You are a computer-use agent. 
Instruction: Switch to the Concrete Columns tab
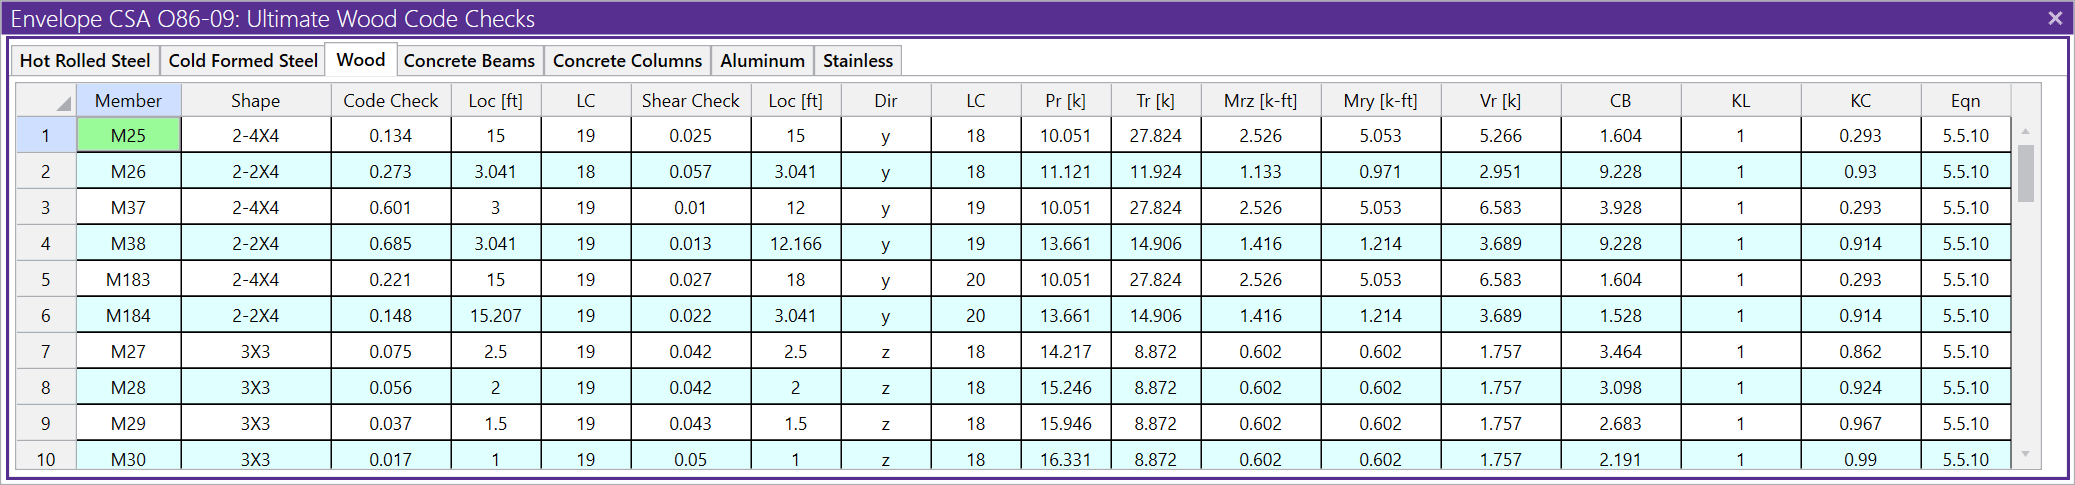point(627,61)
